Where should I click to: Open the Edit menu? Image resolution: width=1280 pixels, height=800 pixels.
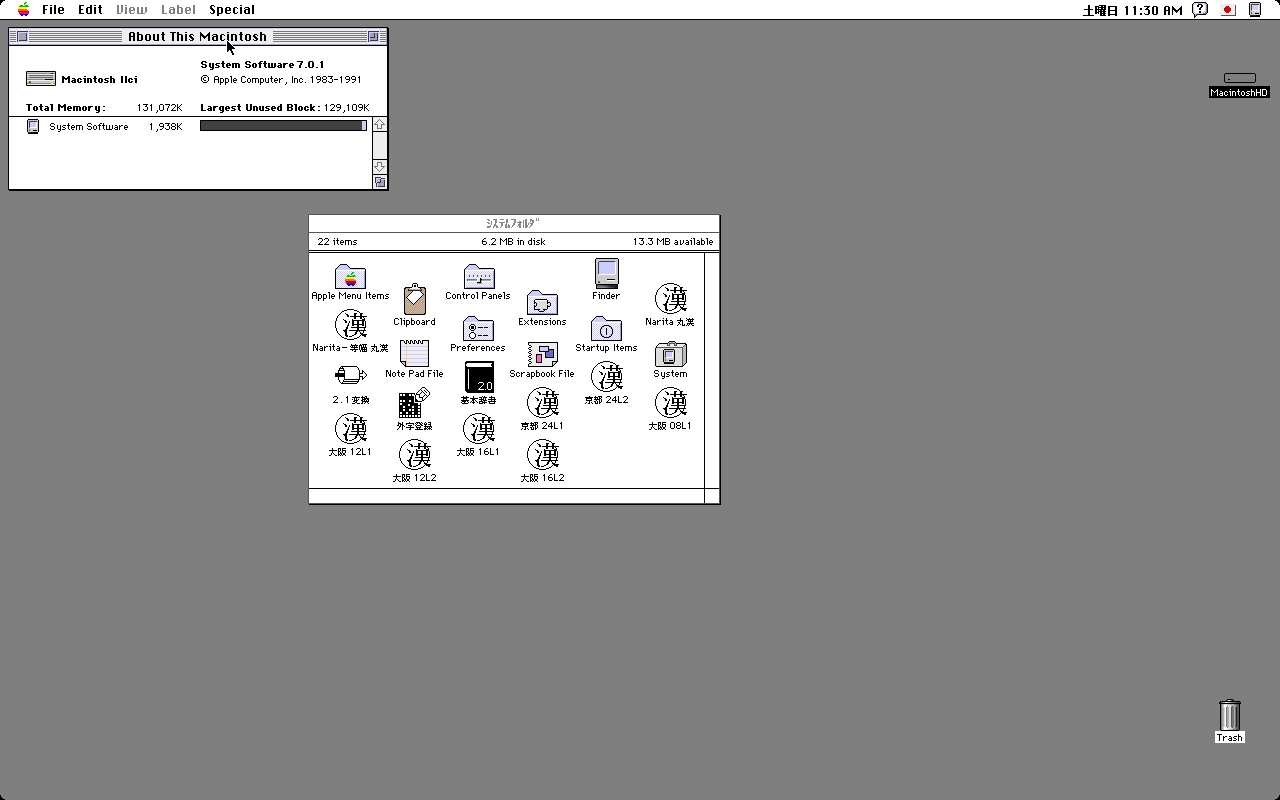tap(90, 9)
